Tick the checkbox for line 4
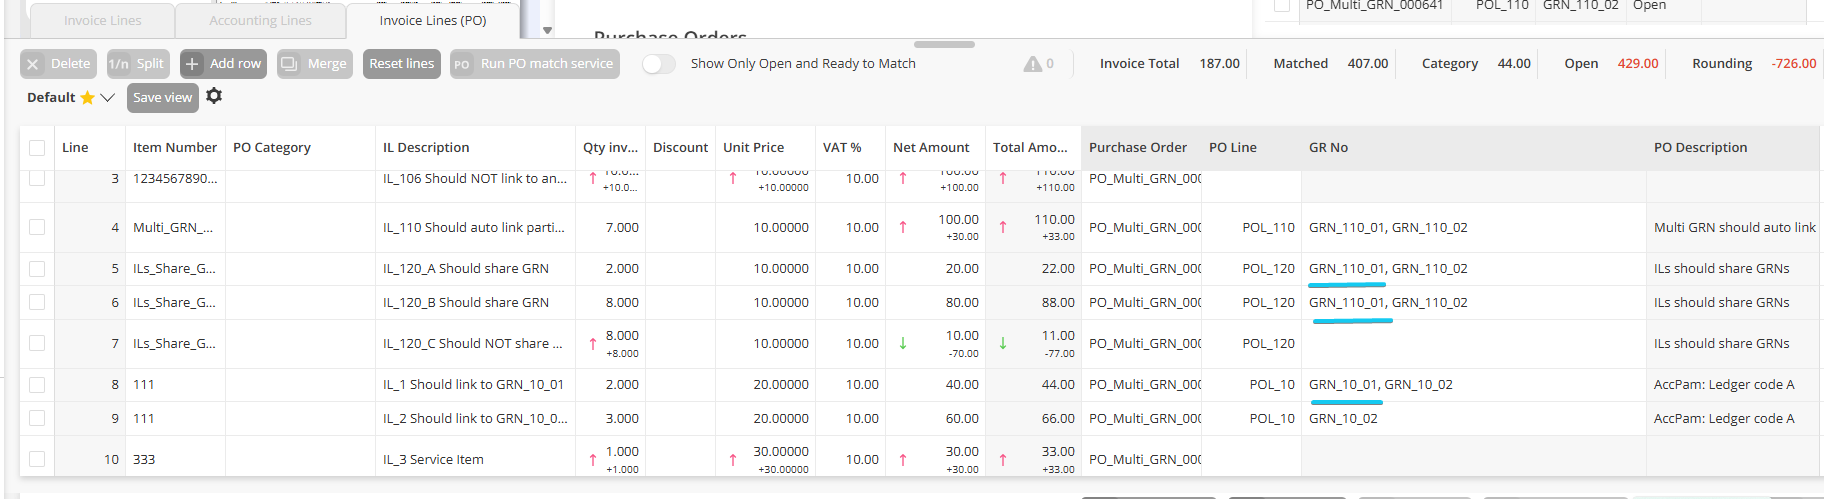 coord(37,228)
